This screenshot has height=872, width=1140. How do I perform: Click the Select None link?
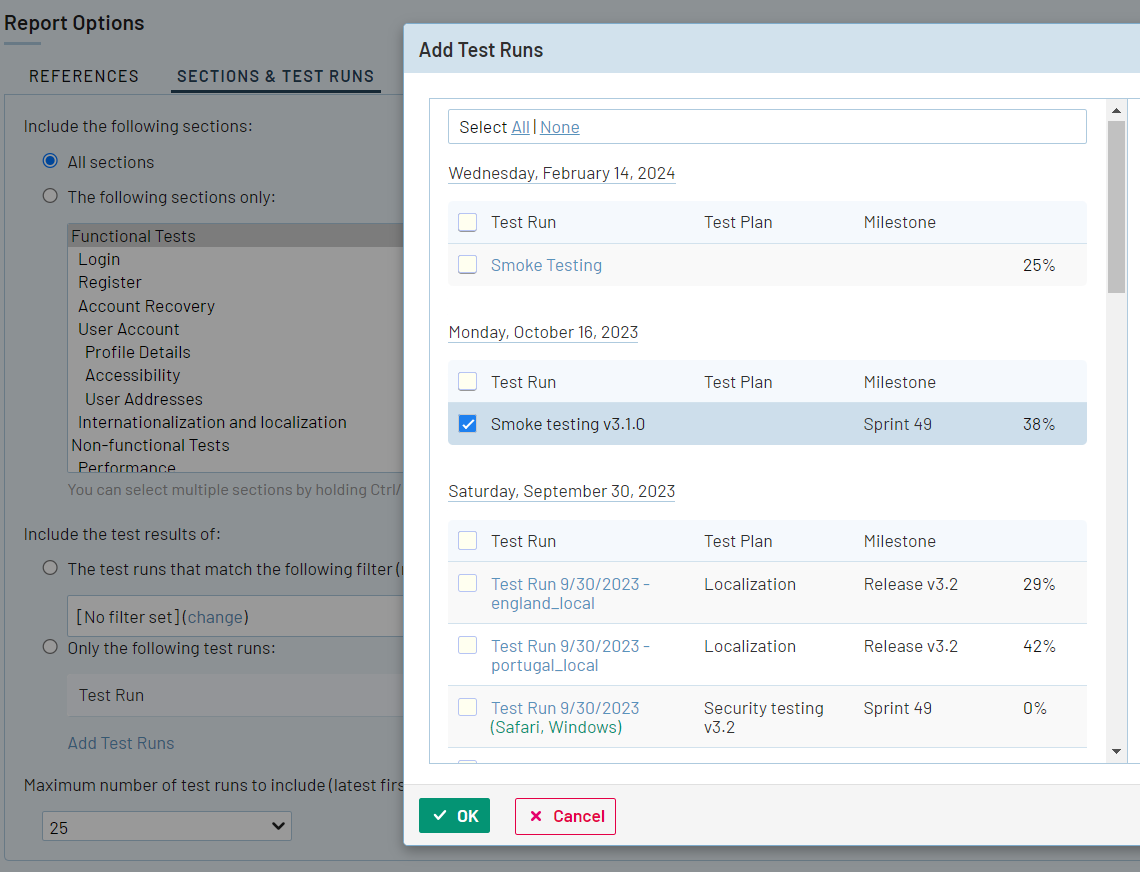point(560,127)
